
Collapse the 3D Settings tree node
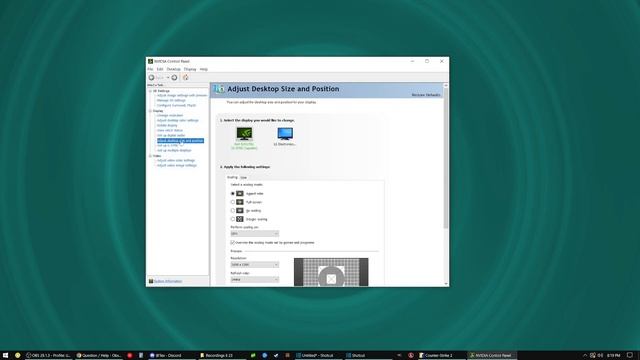(x=150, y=91)
